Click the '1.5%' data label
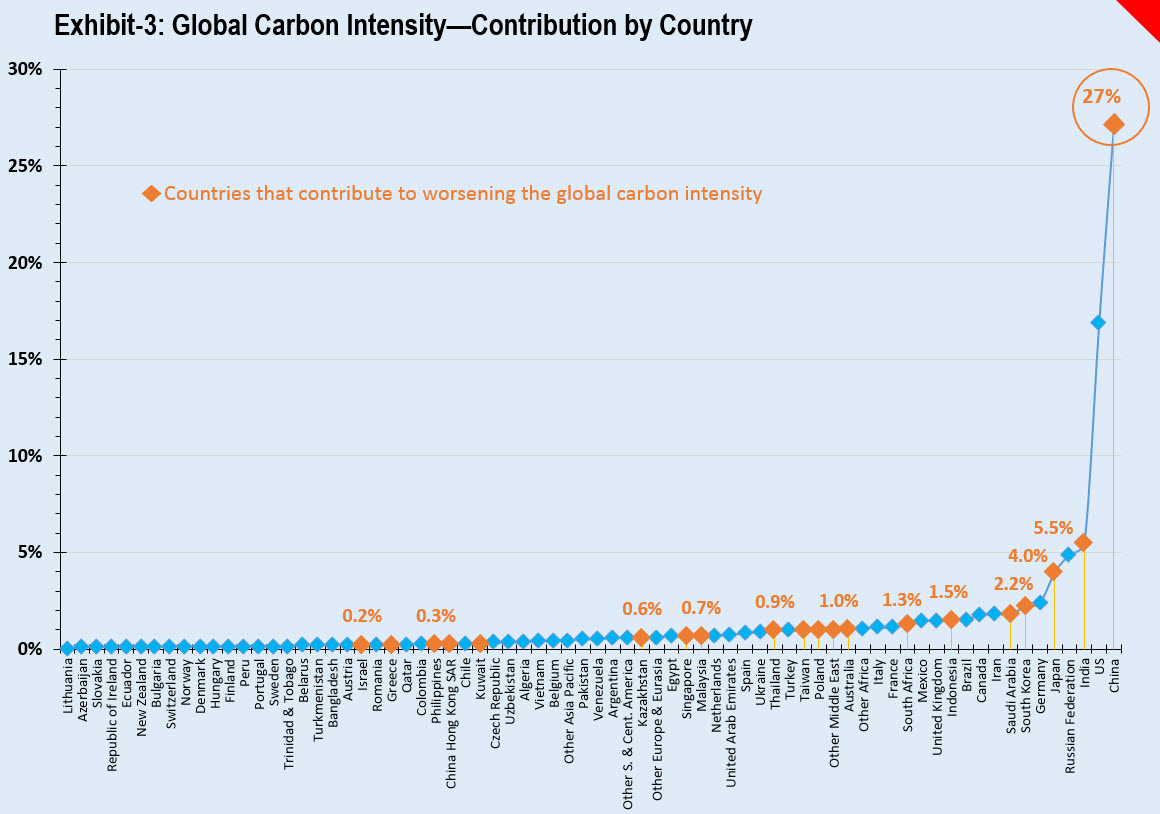 (x=948, y=592)
